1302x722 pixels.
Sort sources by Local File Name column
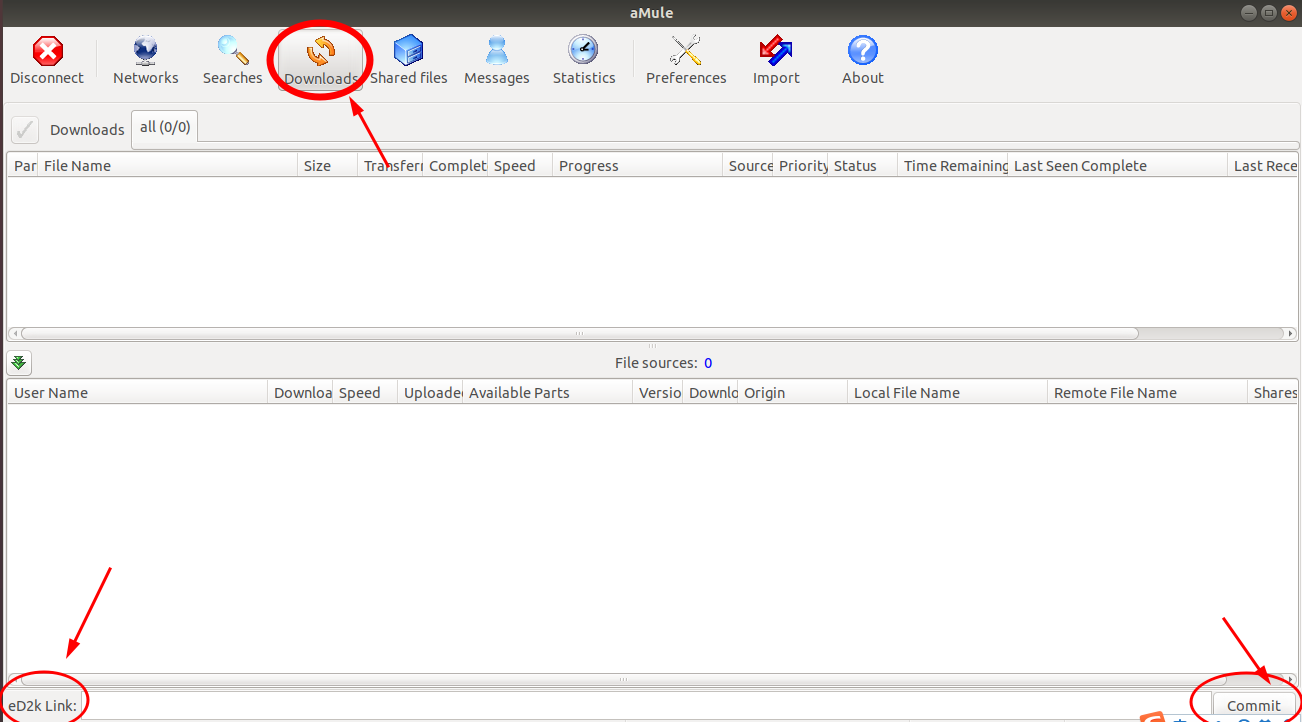pyautogui.click(x=948, y=393)
